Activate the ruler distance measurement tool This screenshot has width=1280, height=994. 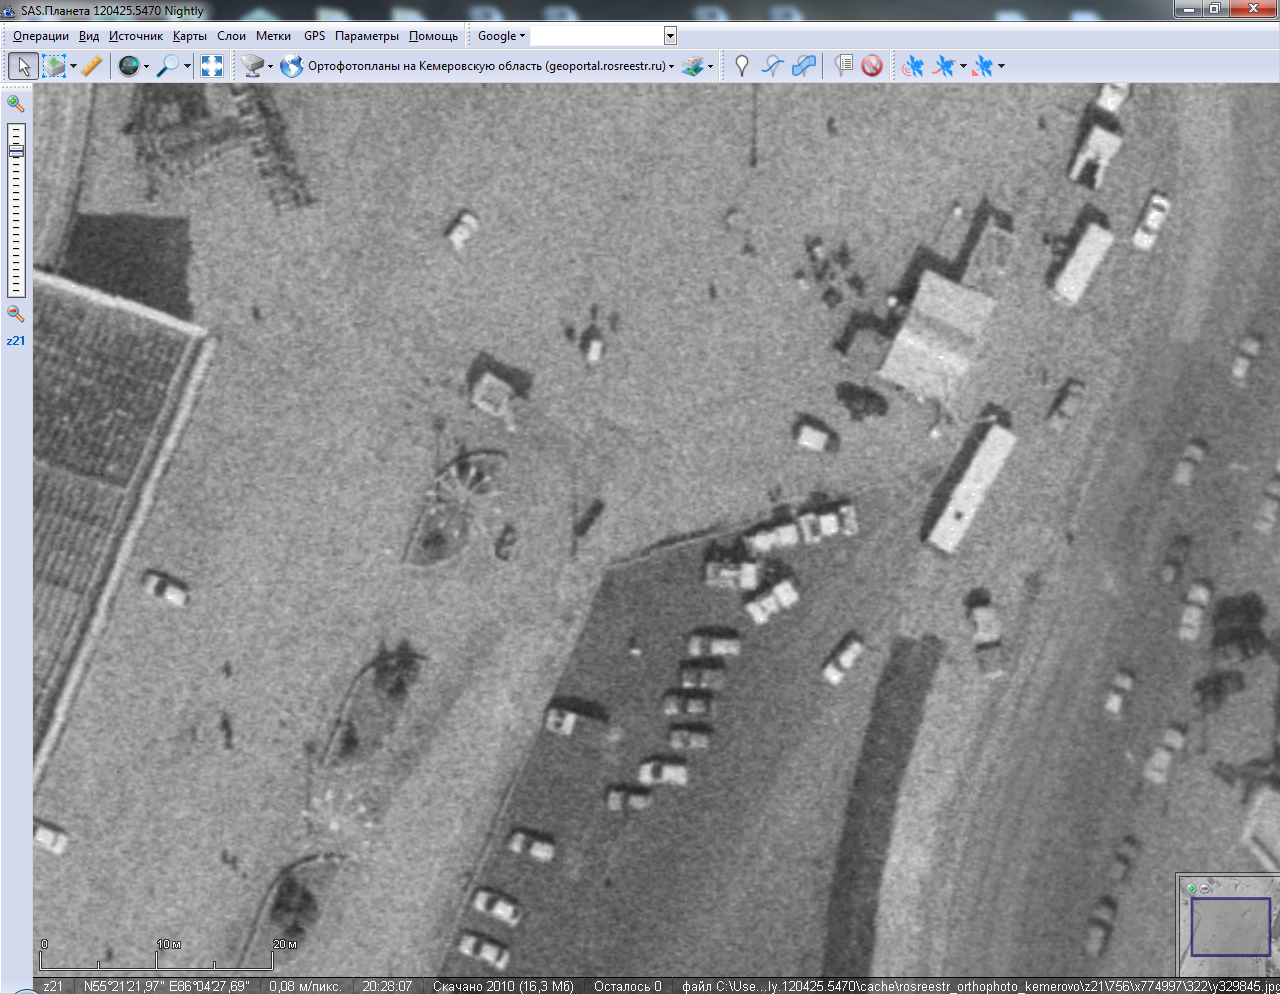click(91, 66)
